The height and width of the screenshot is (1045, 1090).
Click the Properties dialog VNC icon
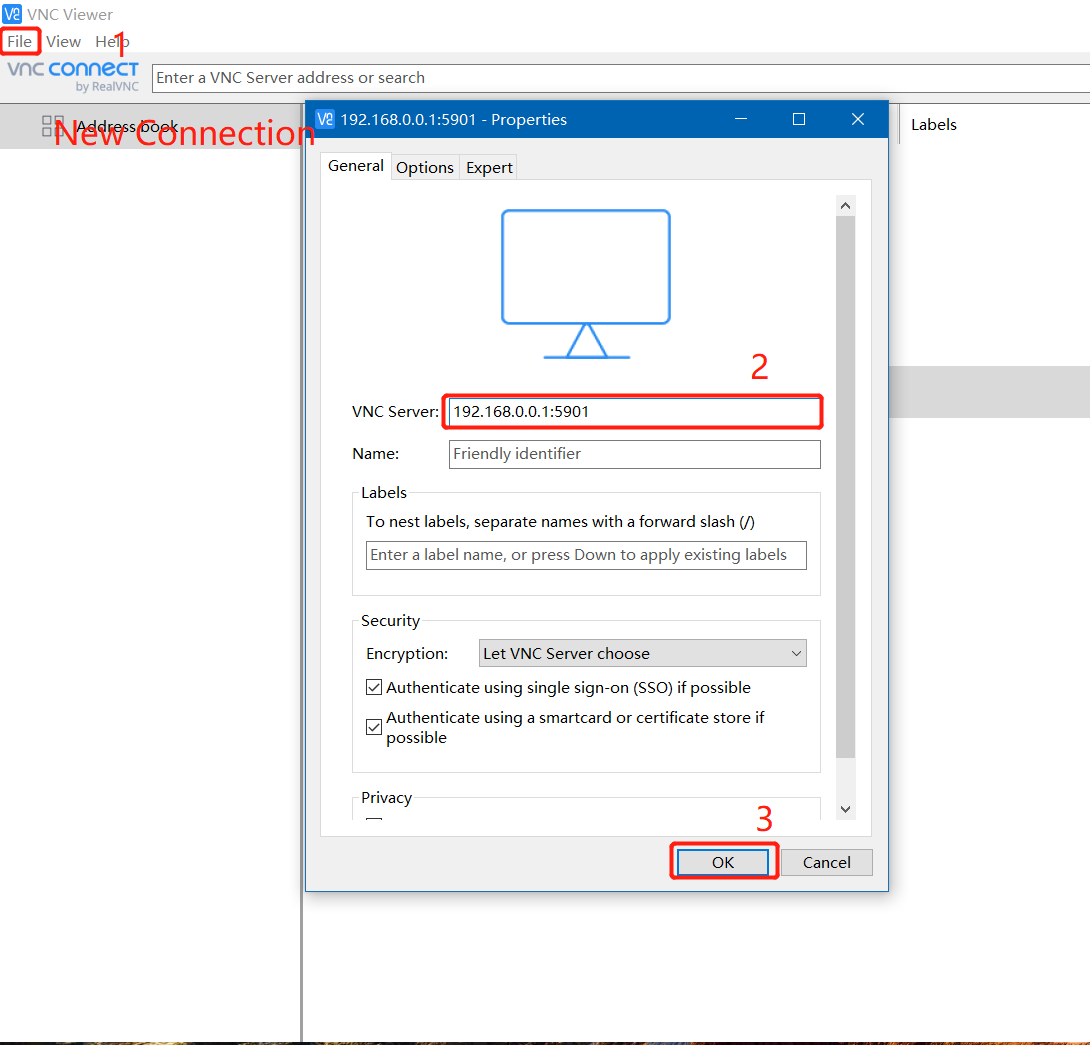(325, 119)
